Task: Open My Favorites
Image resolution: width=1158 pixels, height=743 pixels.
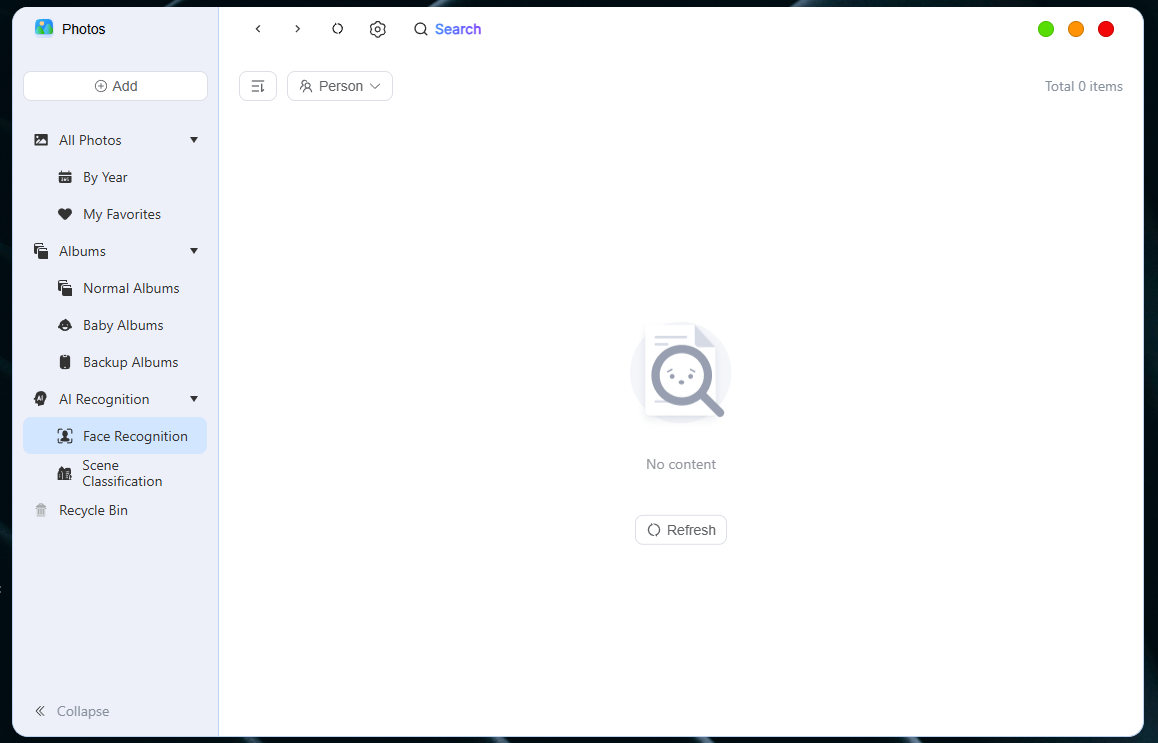Action: [115, 214]
